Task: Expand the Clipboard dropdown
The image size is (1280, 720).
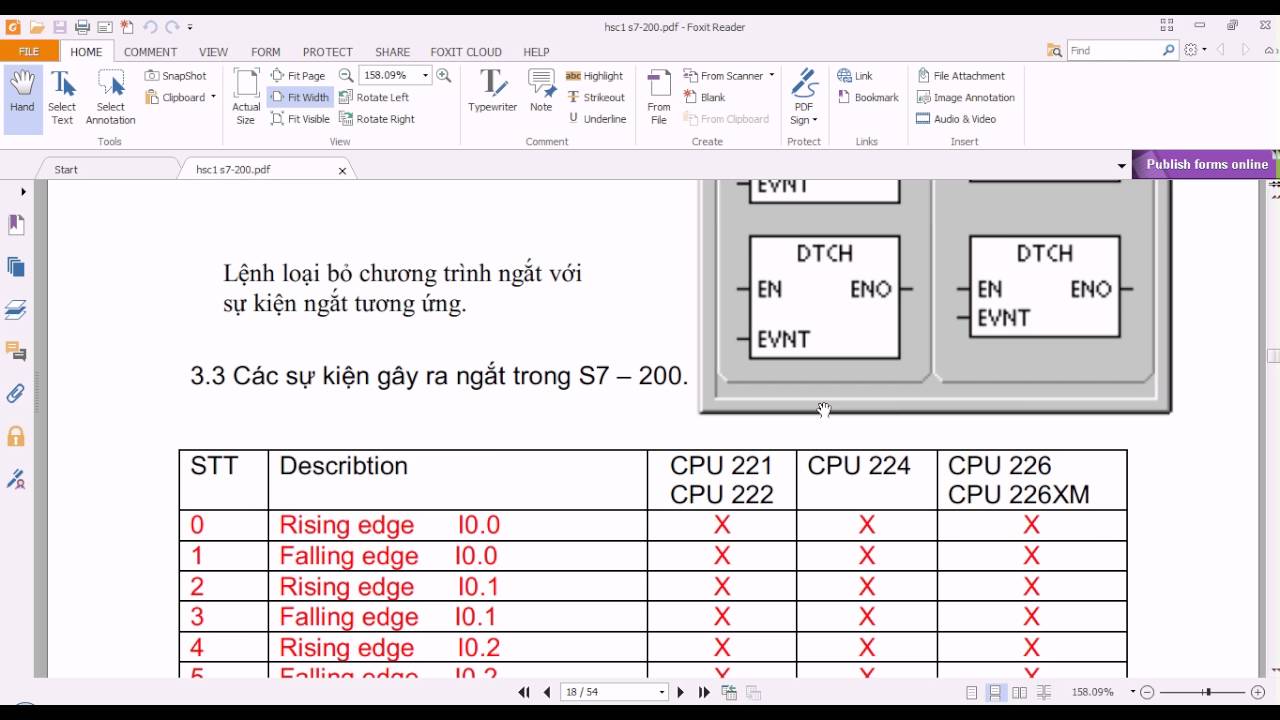Action: pos(213,97)
